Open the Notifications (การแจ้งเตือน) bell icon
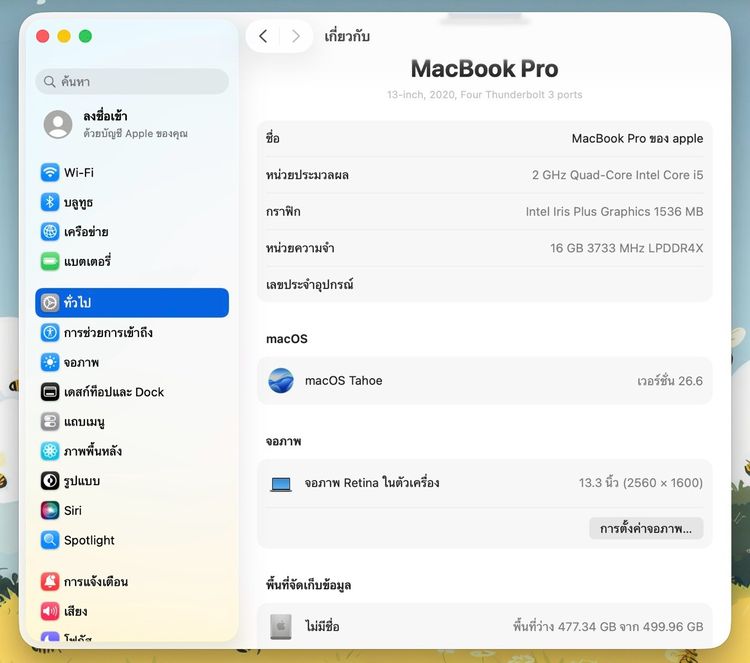 coord(50,582)
